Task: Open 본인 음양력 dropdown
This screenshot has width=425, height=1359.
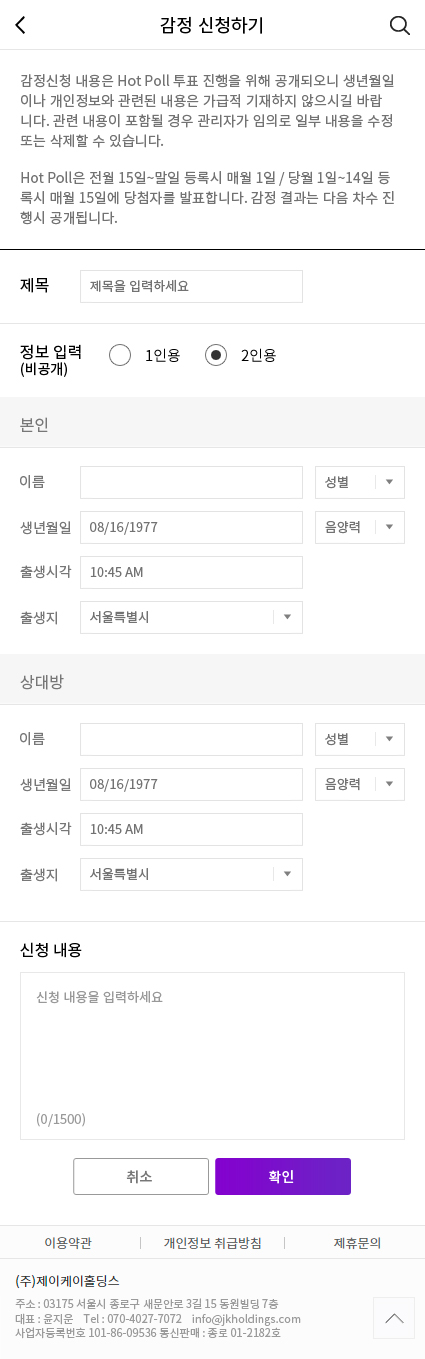Action: [x=360, y=527]
